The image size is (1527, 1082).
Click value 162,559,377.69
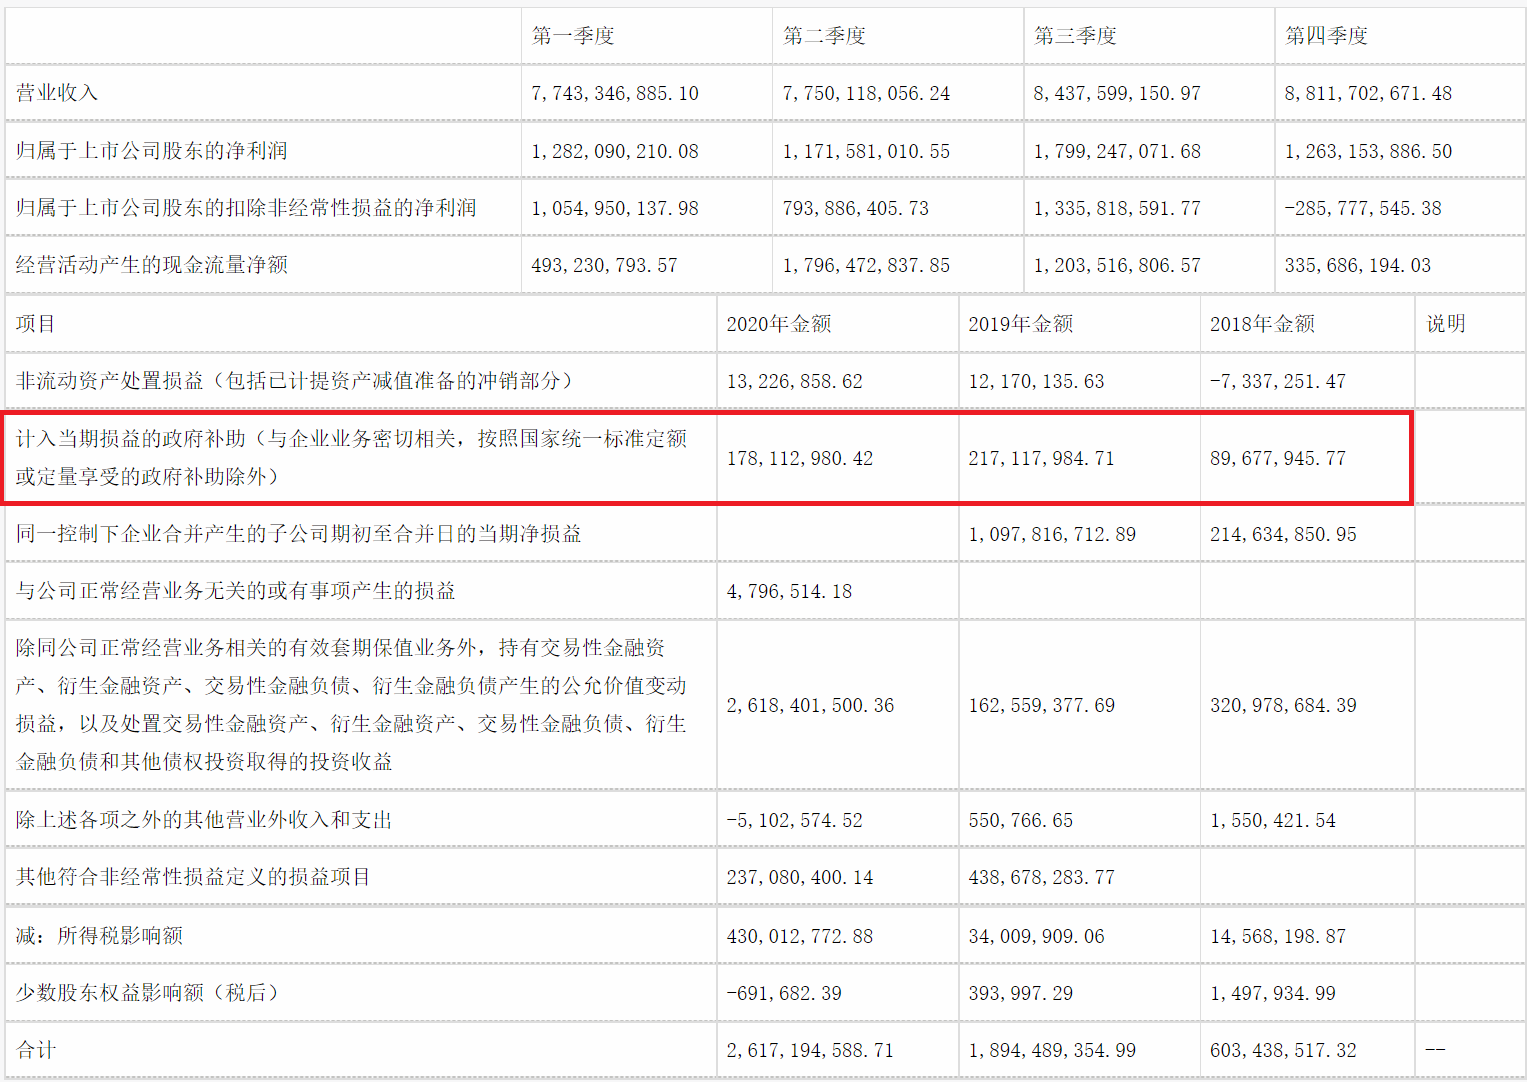1042,705
